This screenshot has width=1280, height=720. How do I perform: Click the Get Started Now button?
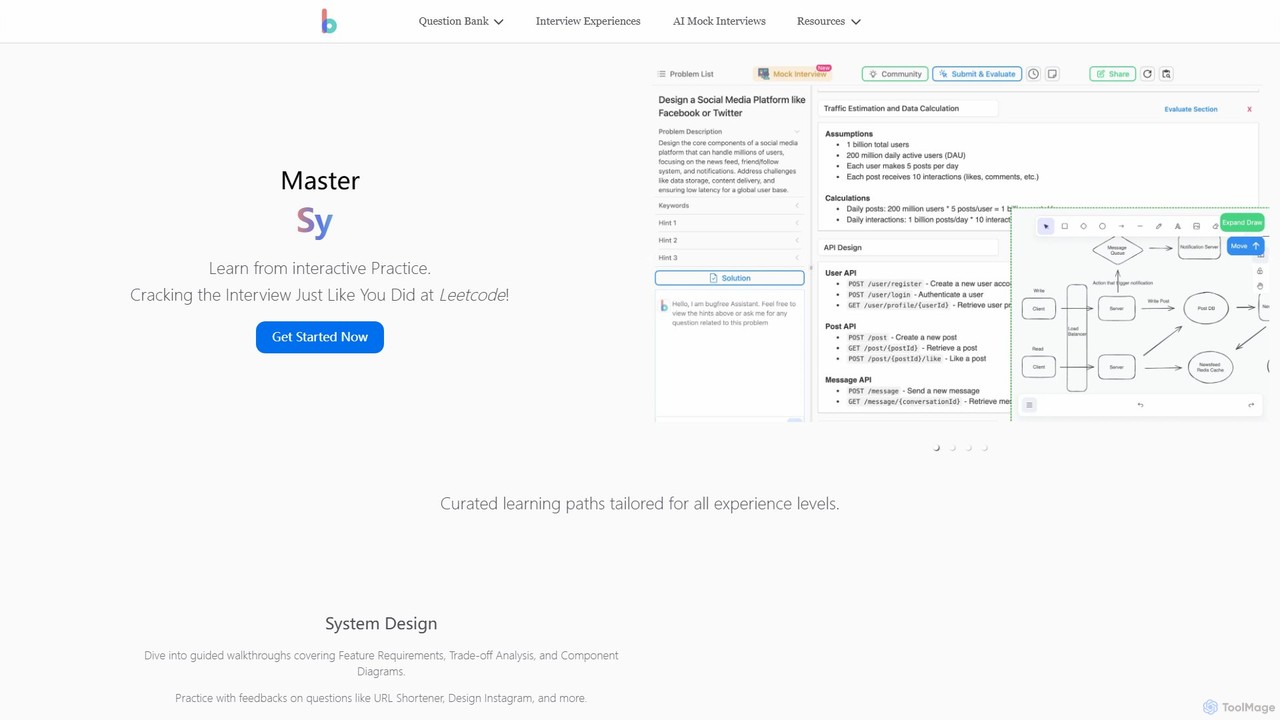[x=320, y=337]
